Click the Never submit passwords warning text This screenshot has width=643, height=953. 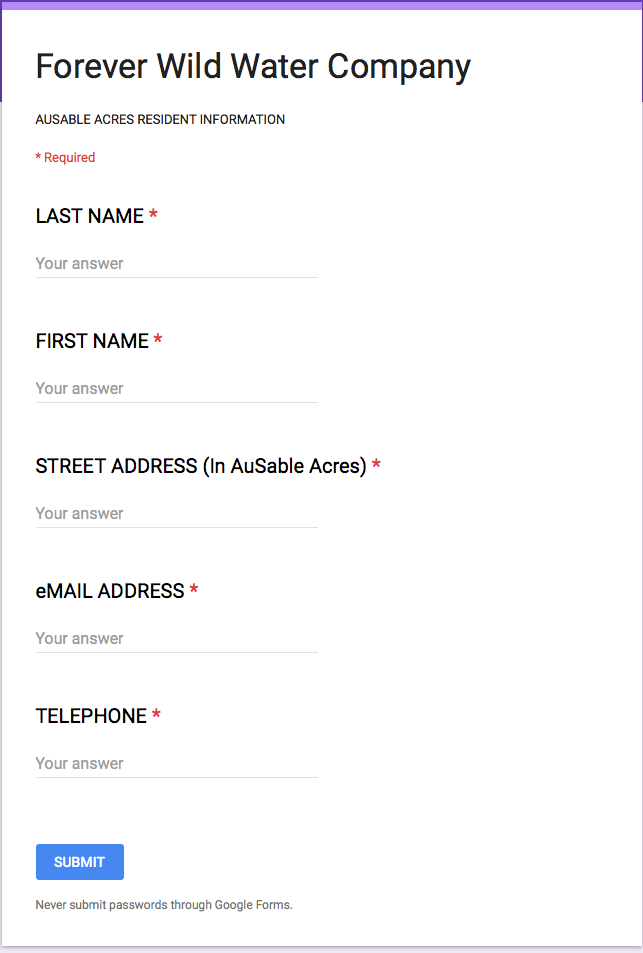click(x=164, y=905)
